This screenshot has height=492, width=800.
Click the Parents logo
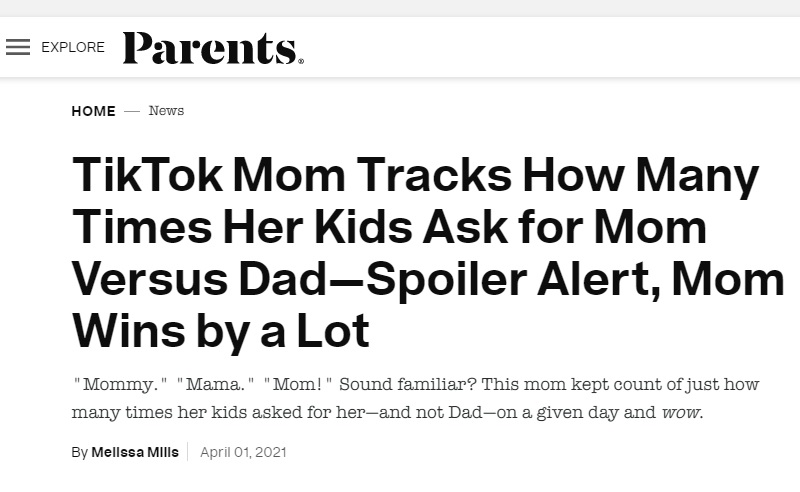(211, 48)
